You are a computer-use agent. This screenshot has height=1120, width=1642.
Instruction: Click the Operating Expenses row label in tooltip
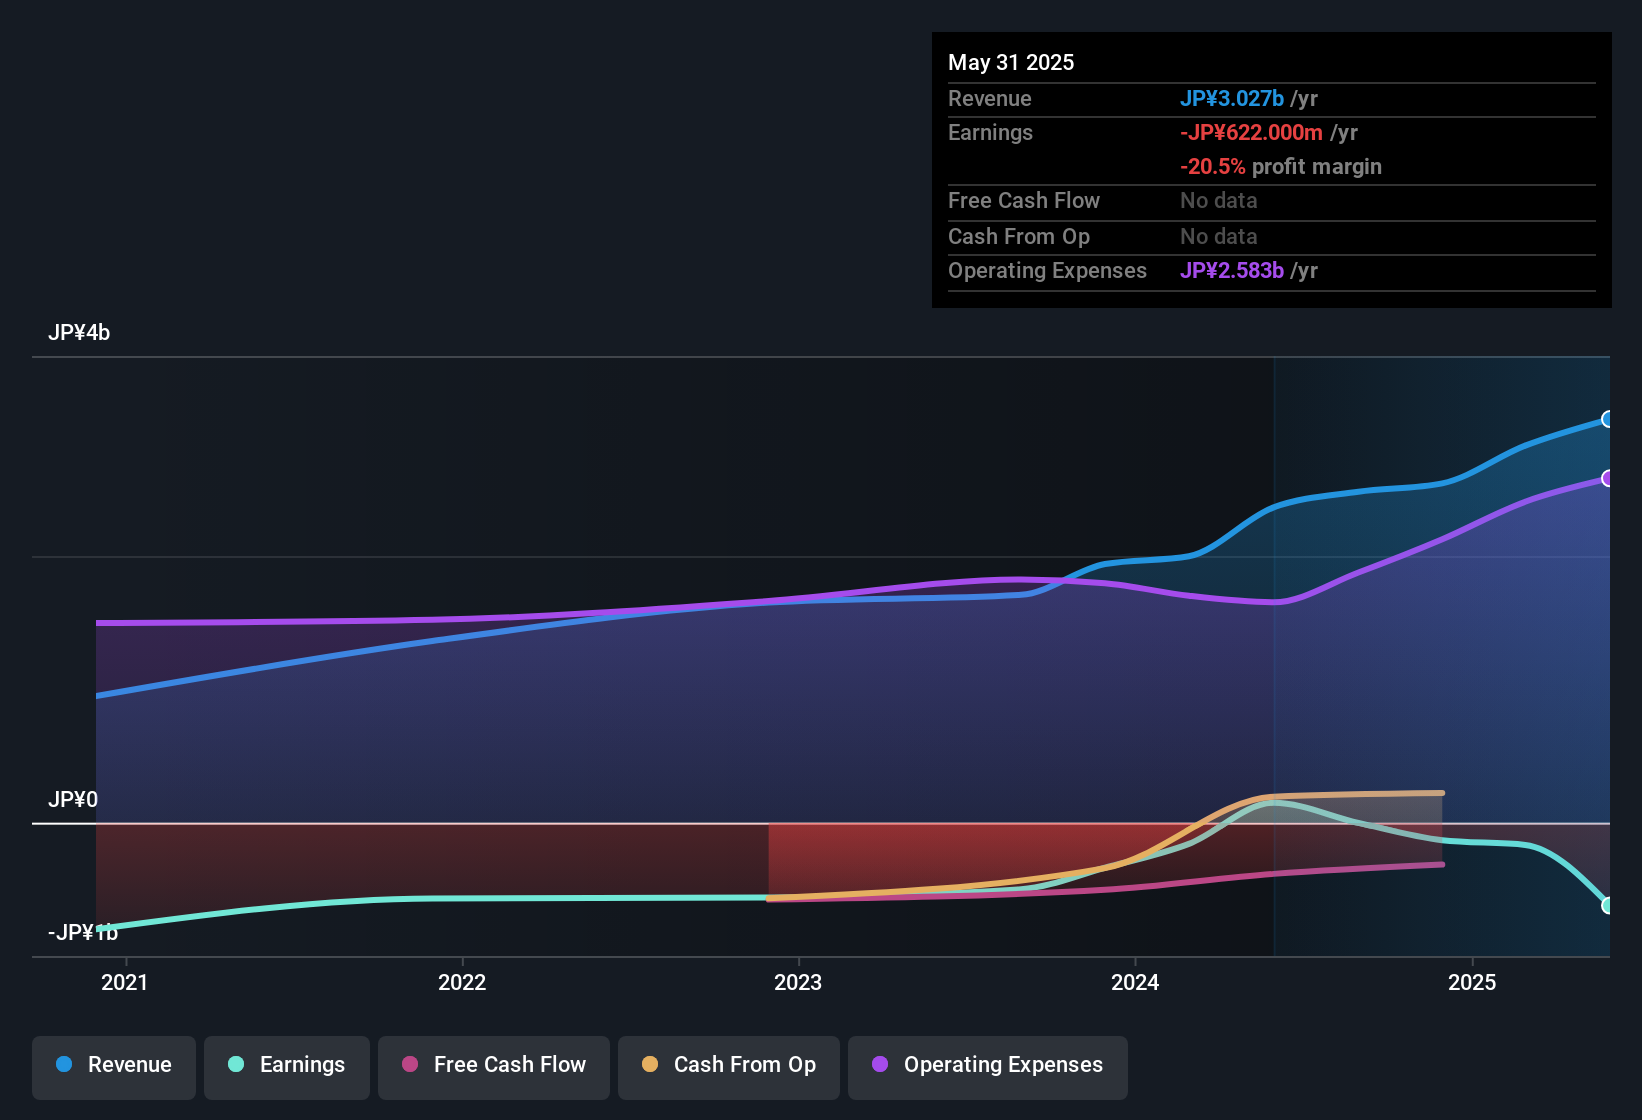click(1047, 270)
